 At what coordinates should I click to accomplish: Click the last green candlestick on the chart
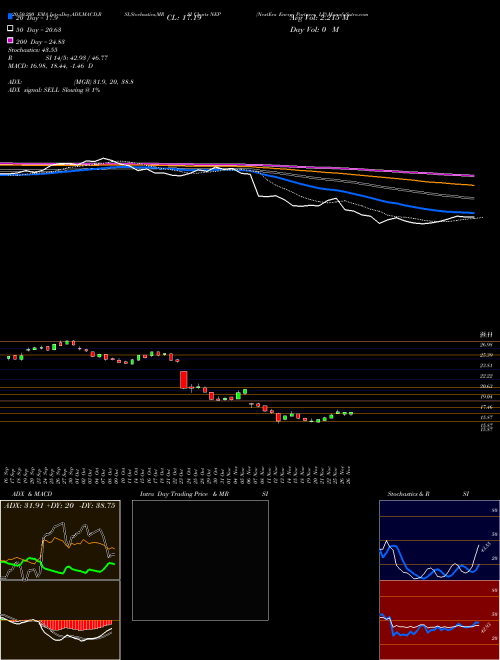point(351,414)
